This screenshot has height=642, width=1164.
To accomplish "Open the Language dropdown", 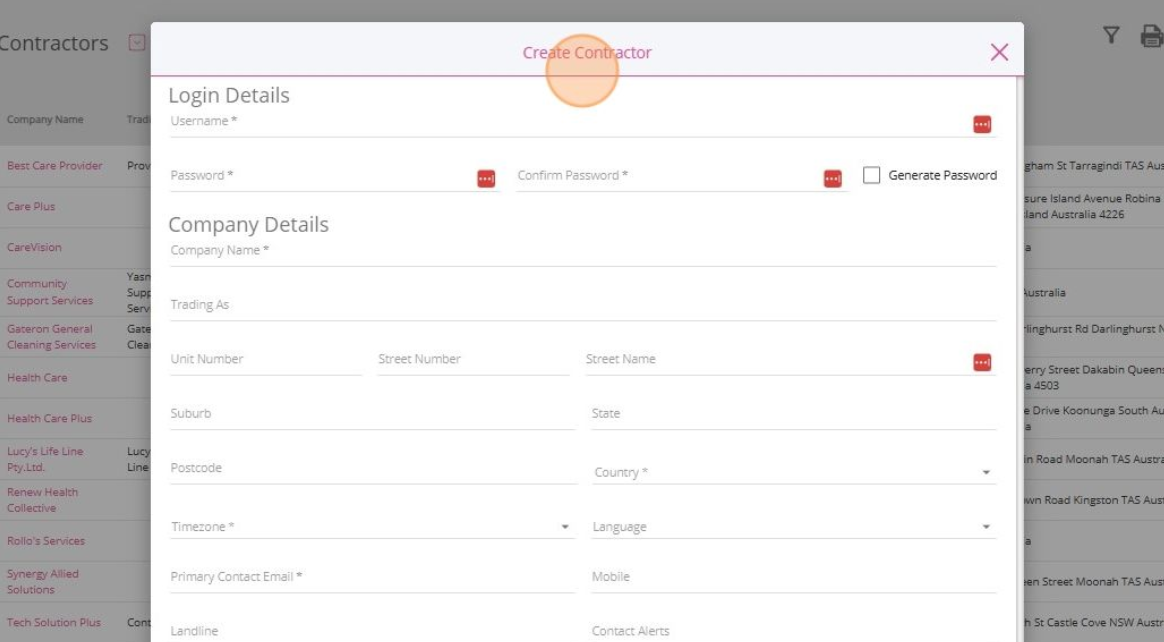I will point(793,527).
